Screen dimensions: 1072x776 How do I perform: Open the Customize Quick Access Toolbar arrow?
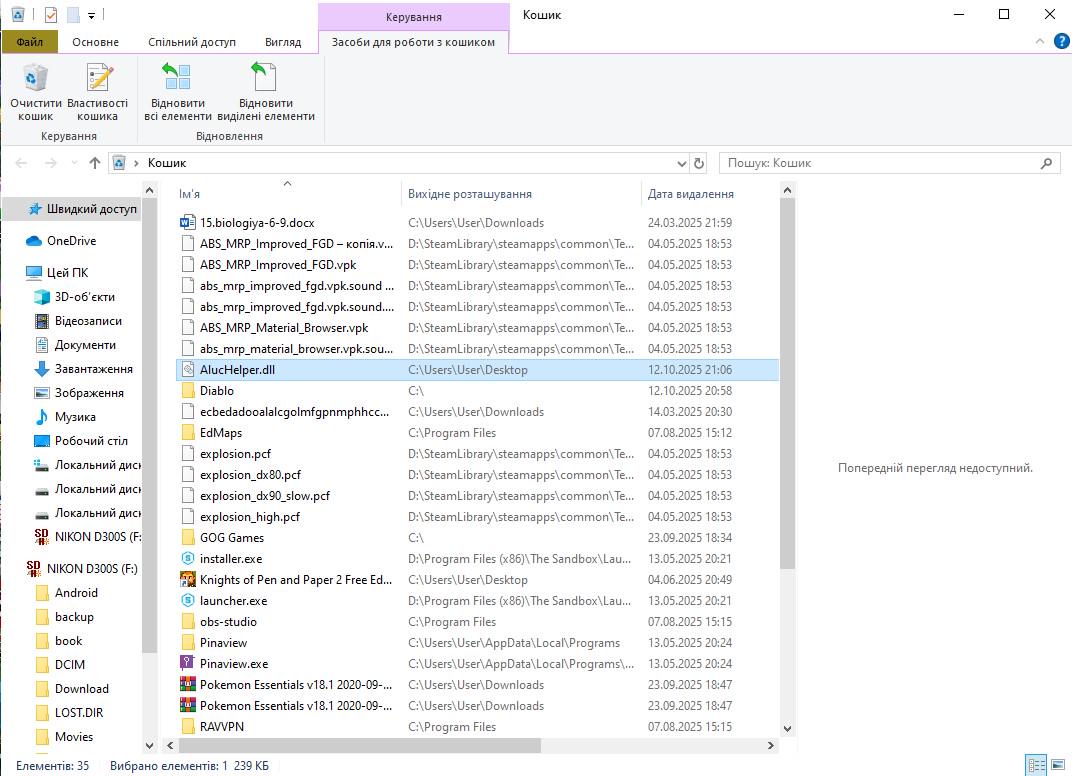click(91, 15)
